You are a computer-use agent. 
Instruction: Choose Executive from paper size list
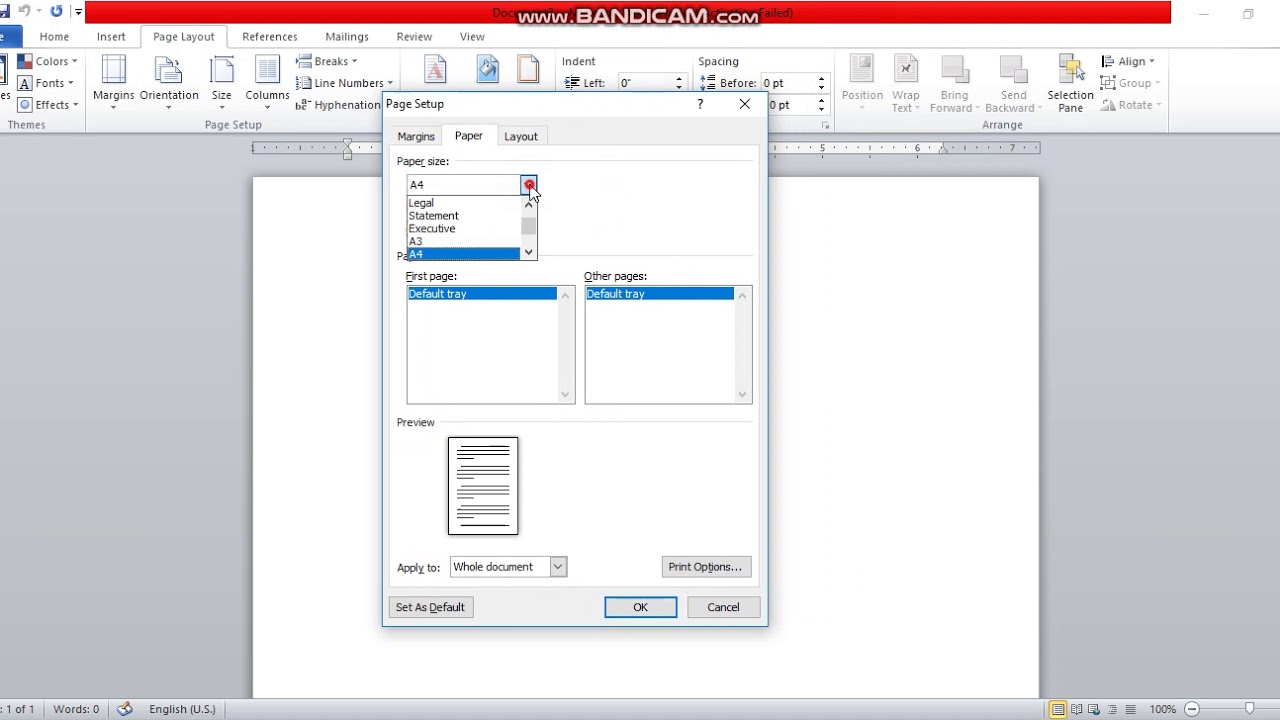pyautogui.click(x=464, y=229)
